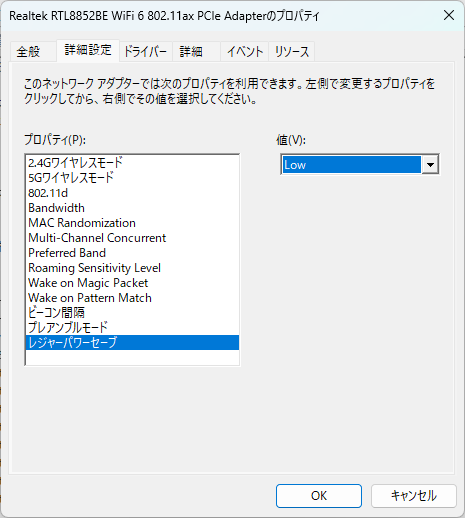Open the ドライバー tab
465x518 pixels.
tap(146, 52)
